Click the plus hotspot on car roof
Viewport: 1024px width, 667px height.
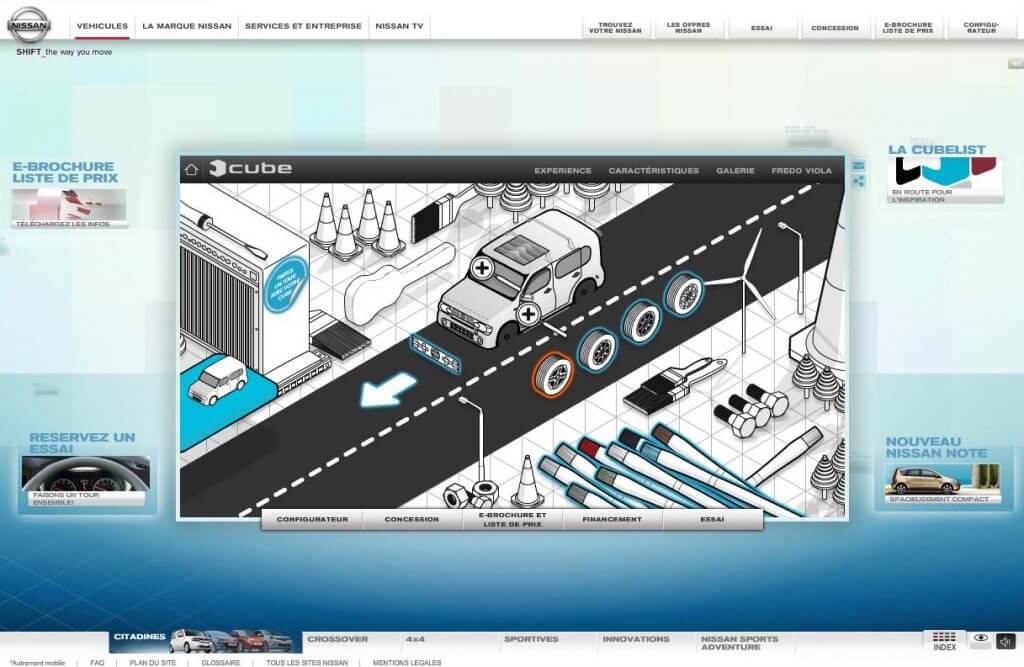(x=482, y=267)
